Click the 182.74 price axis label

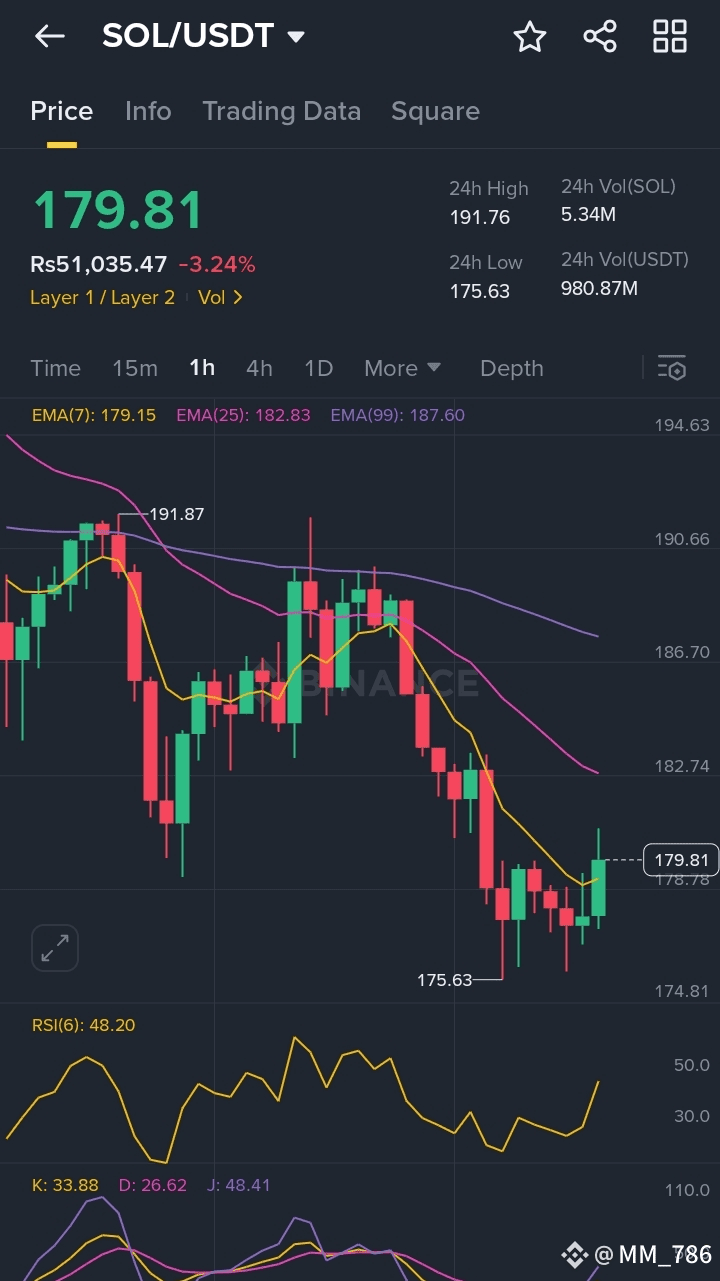click(682, 766)
